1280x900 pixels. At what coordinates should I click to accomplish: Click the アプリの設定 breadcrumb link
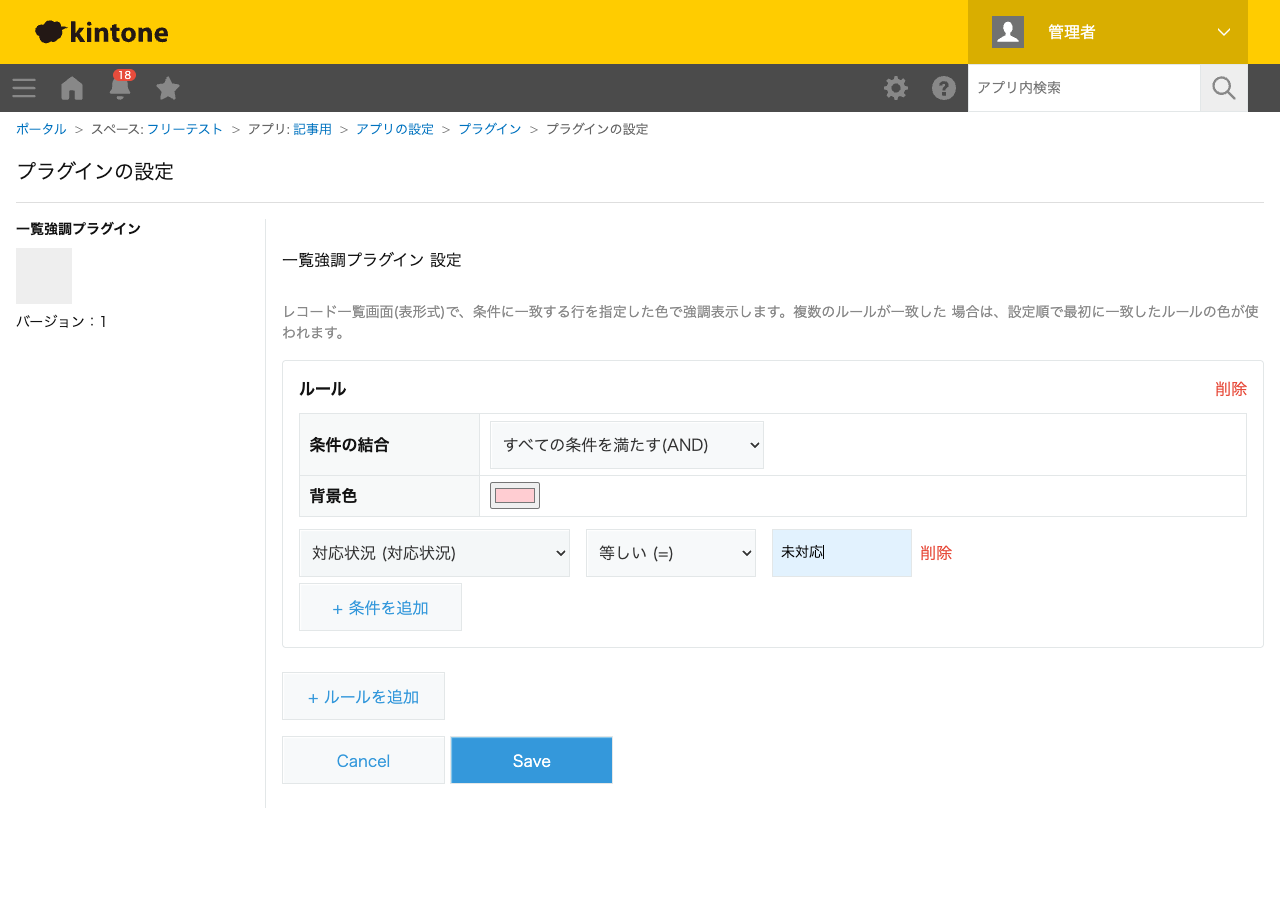[x=395, y=129]
